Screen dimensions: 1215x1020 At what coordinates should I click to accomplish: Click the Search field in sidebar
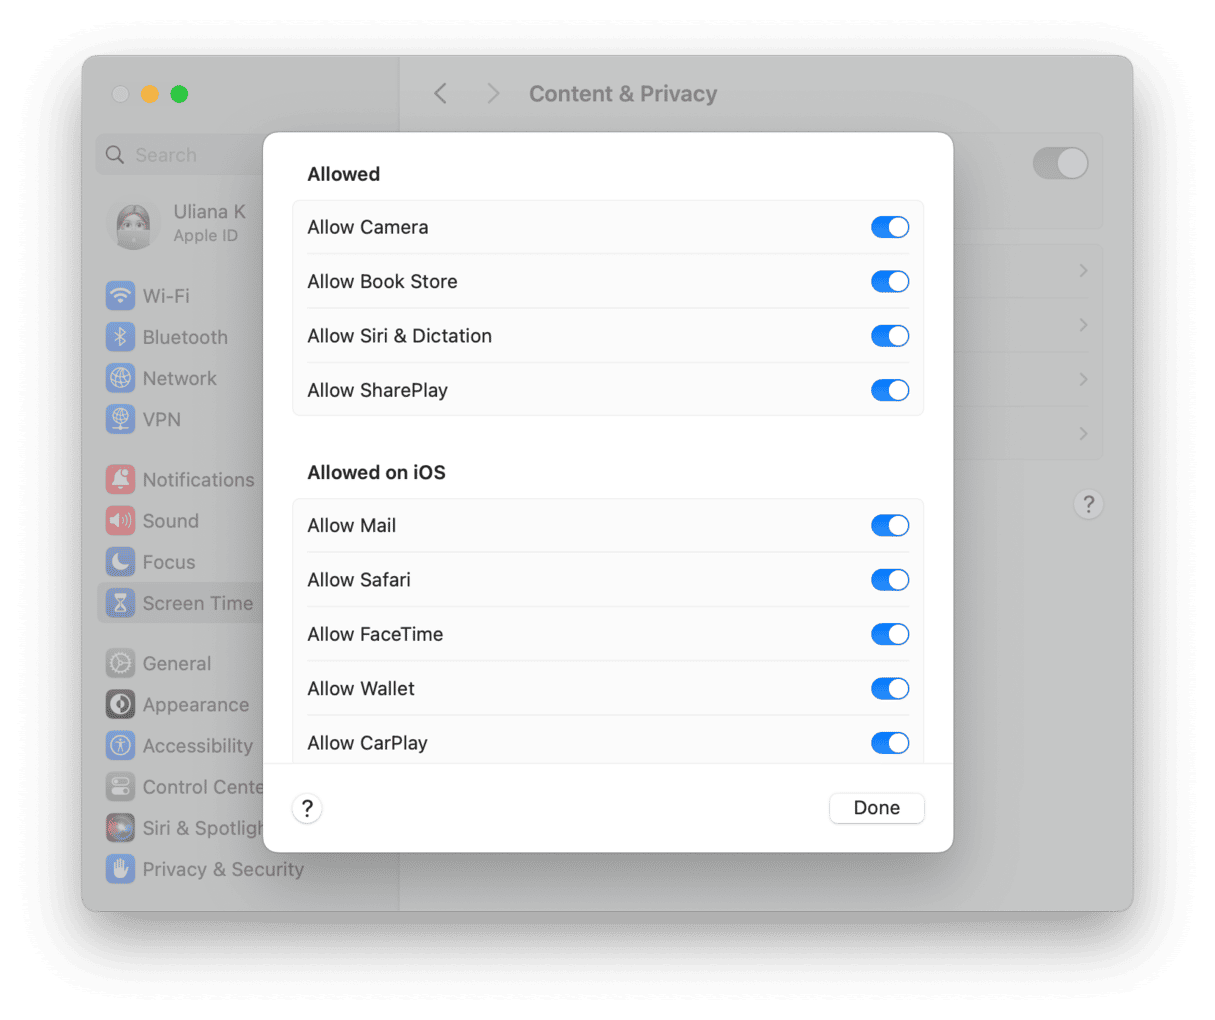pos(180,155)
